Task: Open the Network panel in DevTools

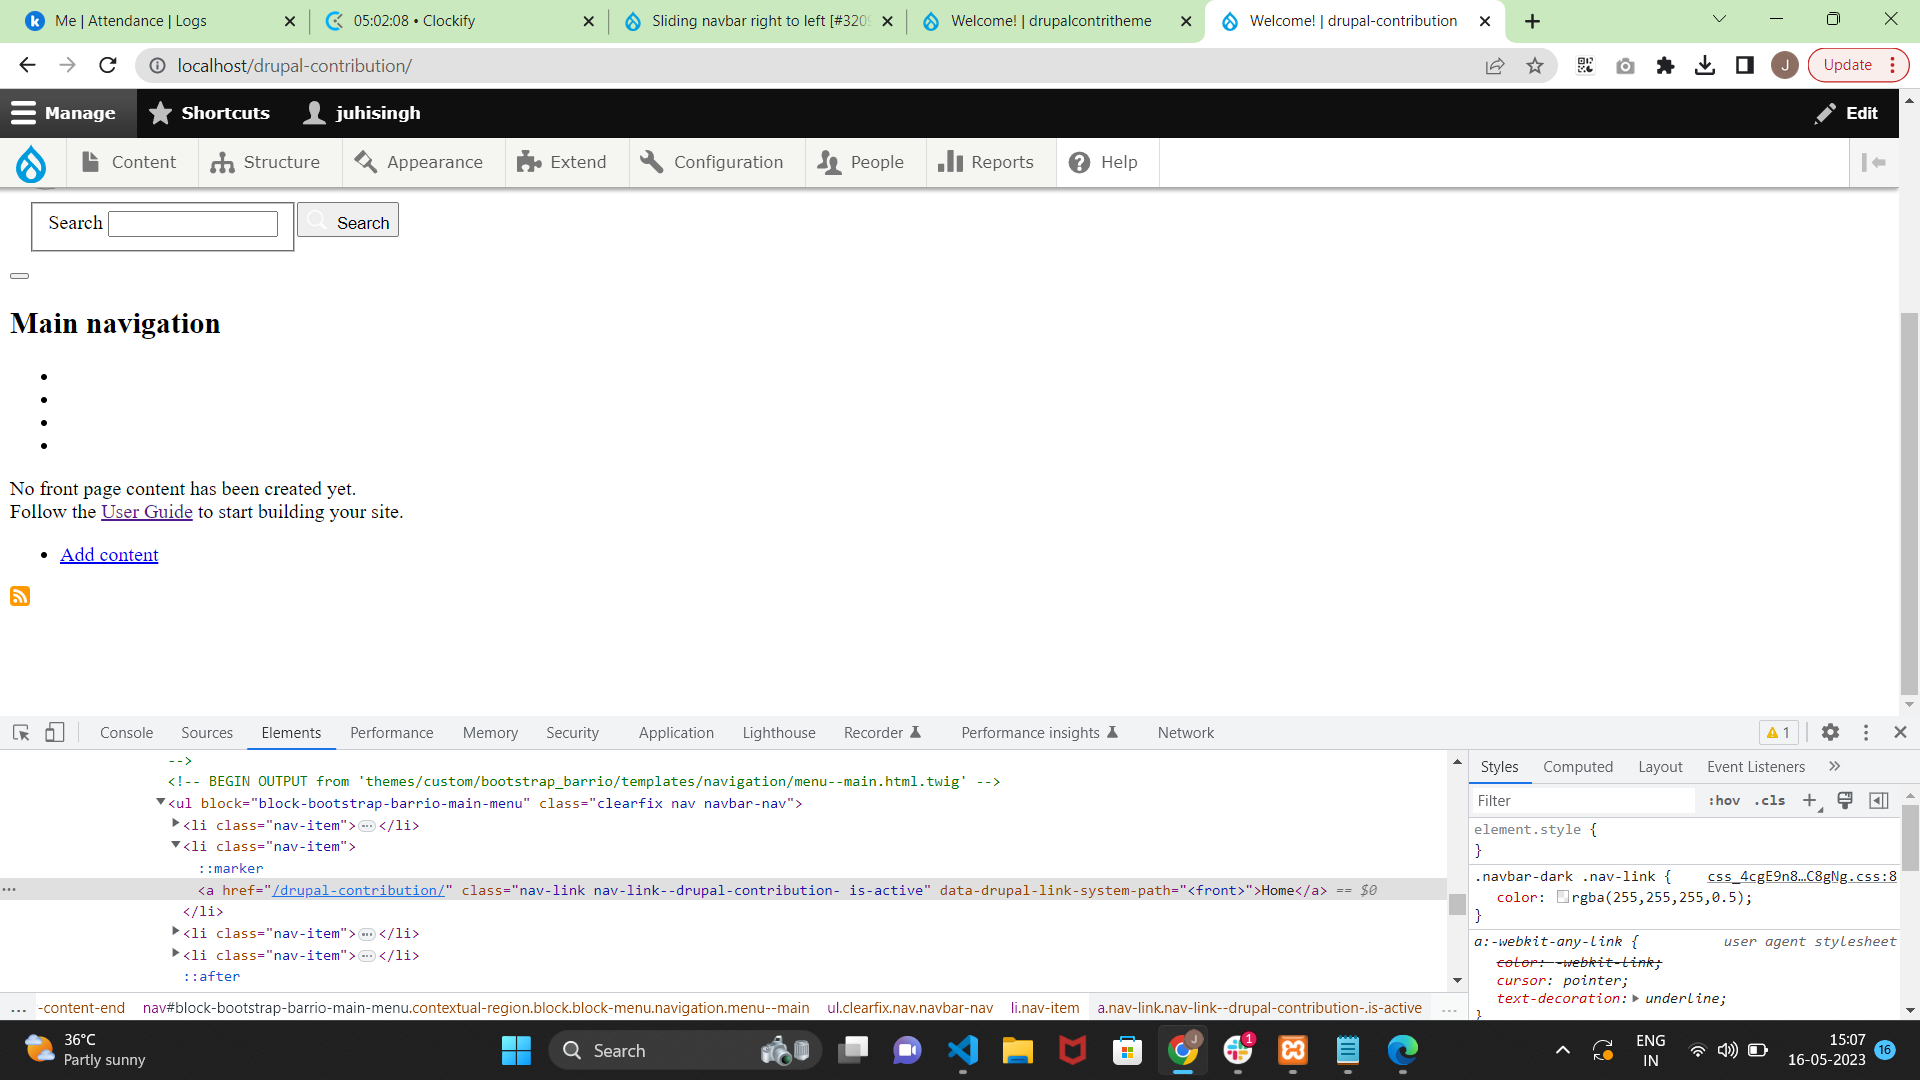Action: coord(1185,732)
